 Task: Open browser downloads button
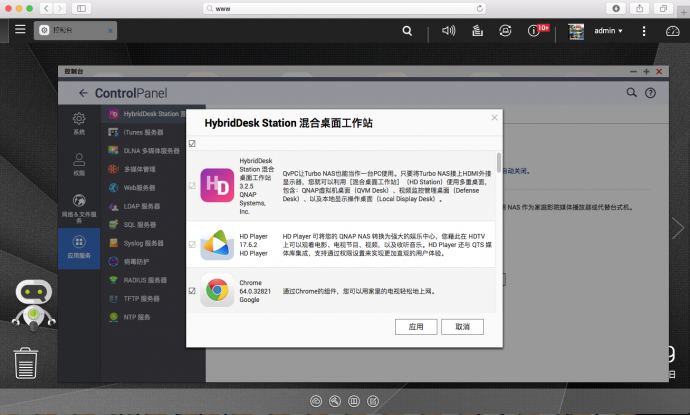click(x=616, y=8)
